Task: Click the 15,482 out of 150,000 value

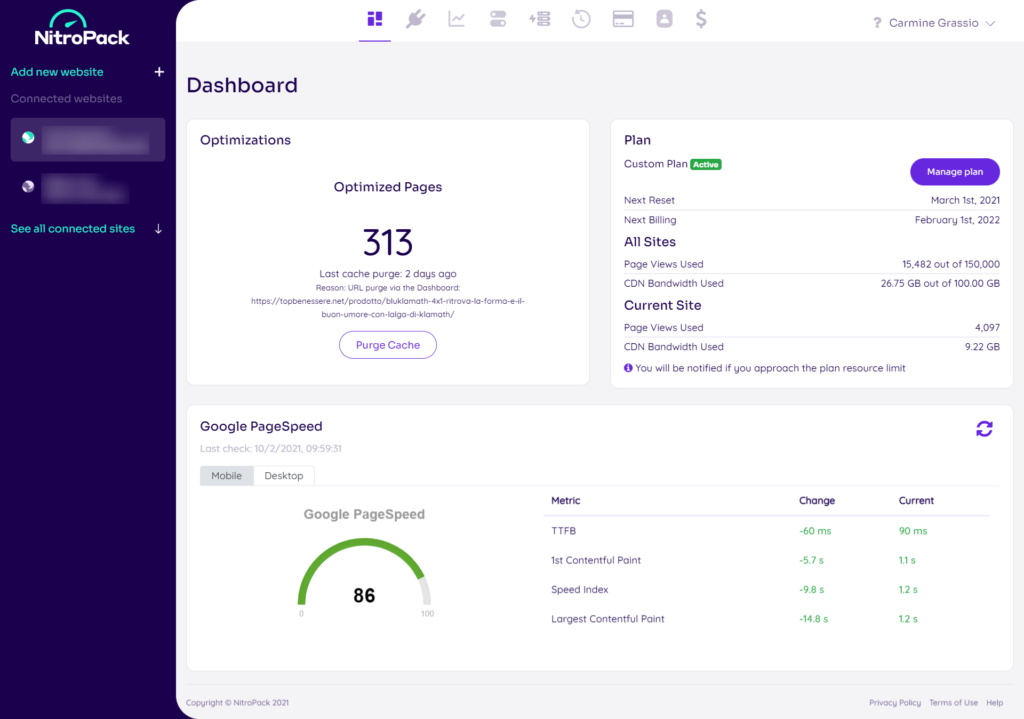Action: pyautogui.click(x=951, y=264)
